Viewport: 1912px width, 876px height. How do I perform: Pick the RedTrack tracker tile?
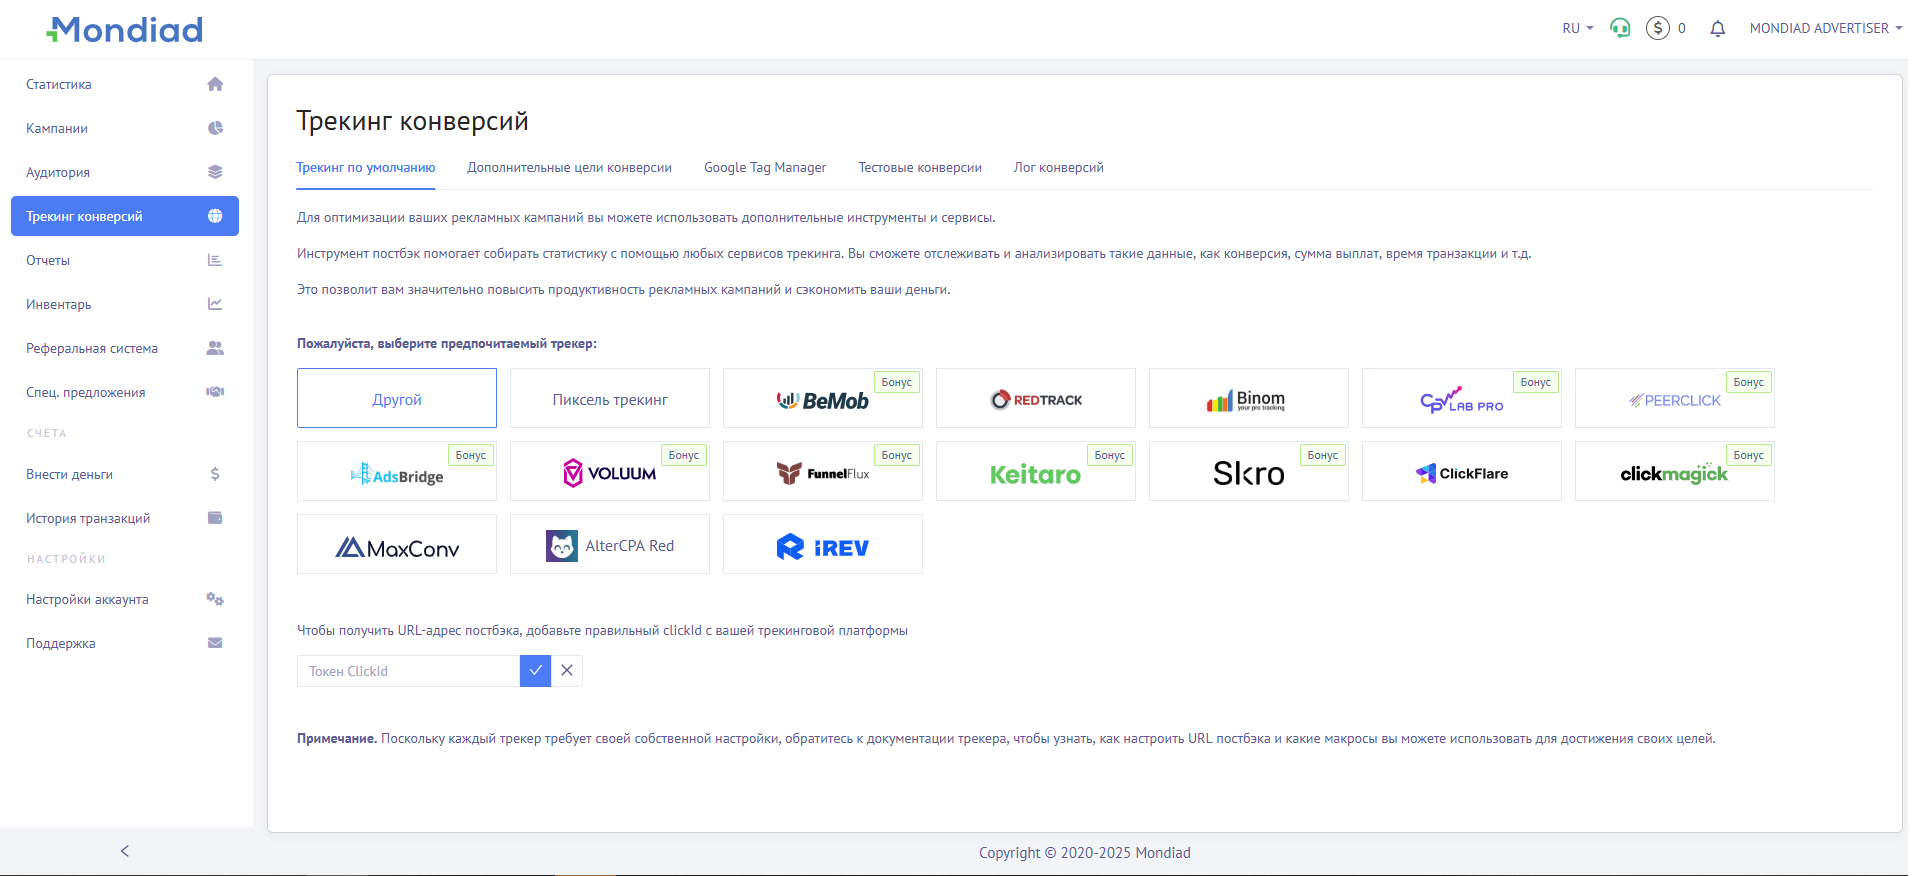[1035, 399]
